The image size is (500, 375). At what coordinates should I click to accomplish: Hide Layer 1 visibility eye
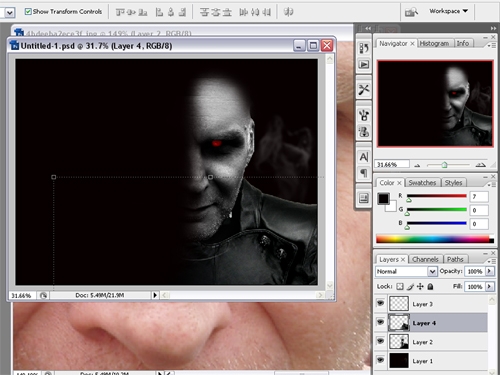[x=380, y=360]
